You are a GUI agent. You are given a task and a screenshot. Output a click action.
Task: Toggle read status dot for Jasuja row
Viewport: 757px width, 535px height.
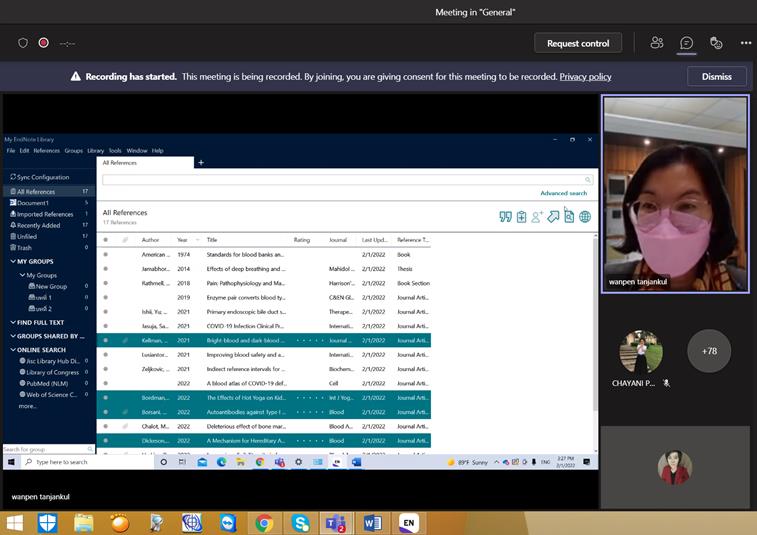[106, 326]
